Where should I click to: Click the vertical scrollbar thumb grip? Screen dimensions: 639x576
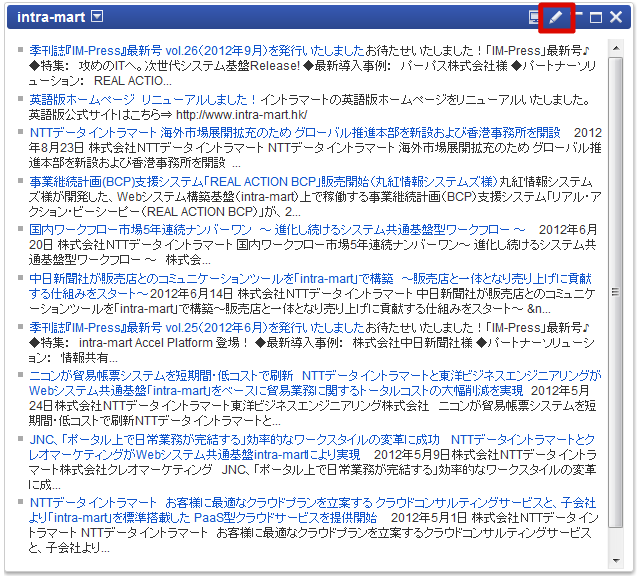pos(616,292)
